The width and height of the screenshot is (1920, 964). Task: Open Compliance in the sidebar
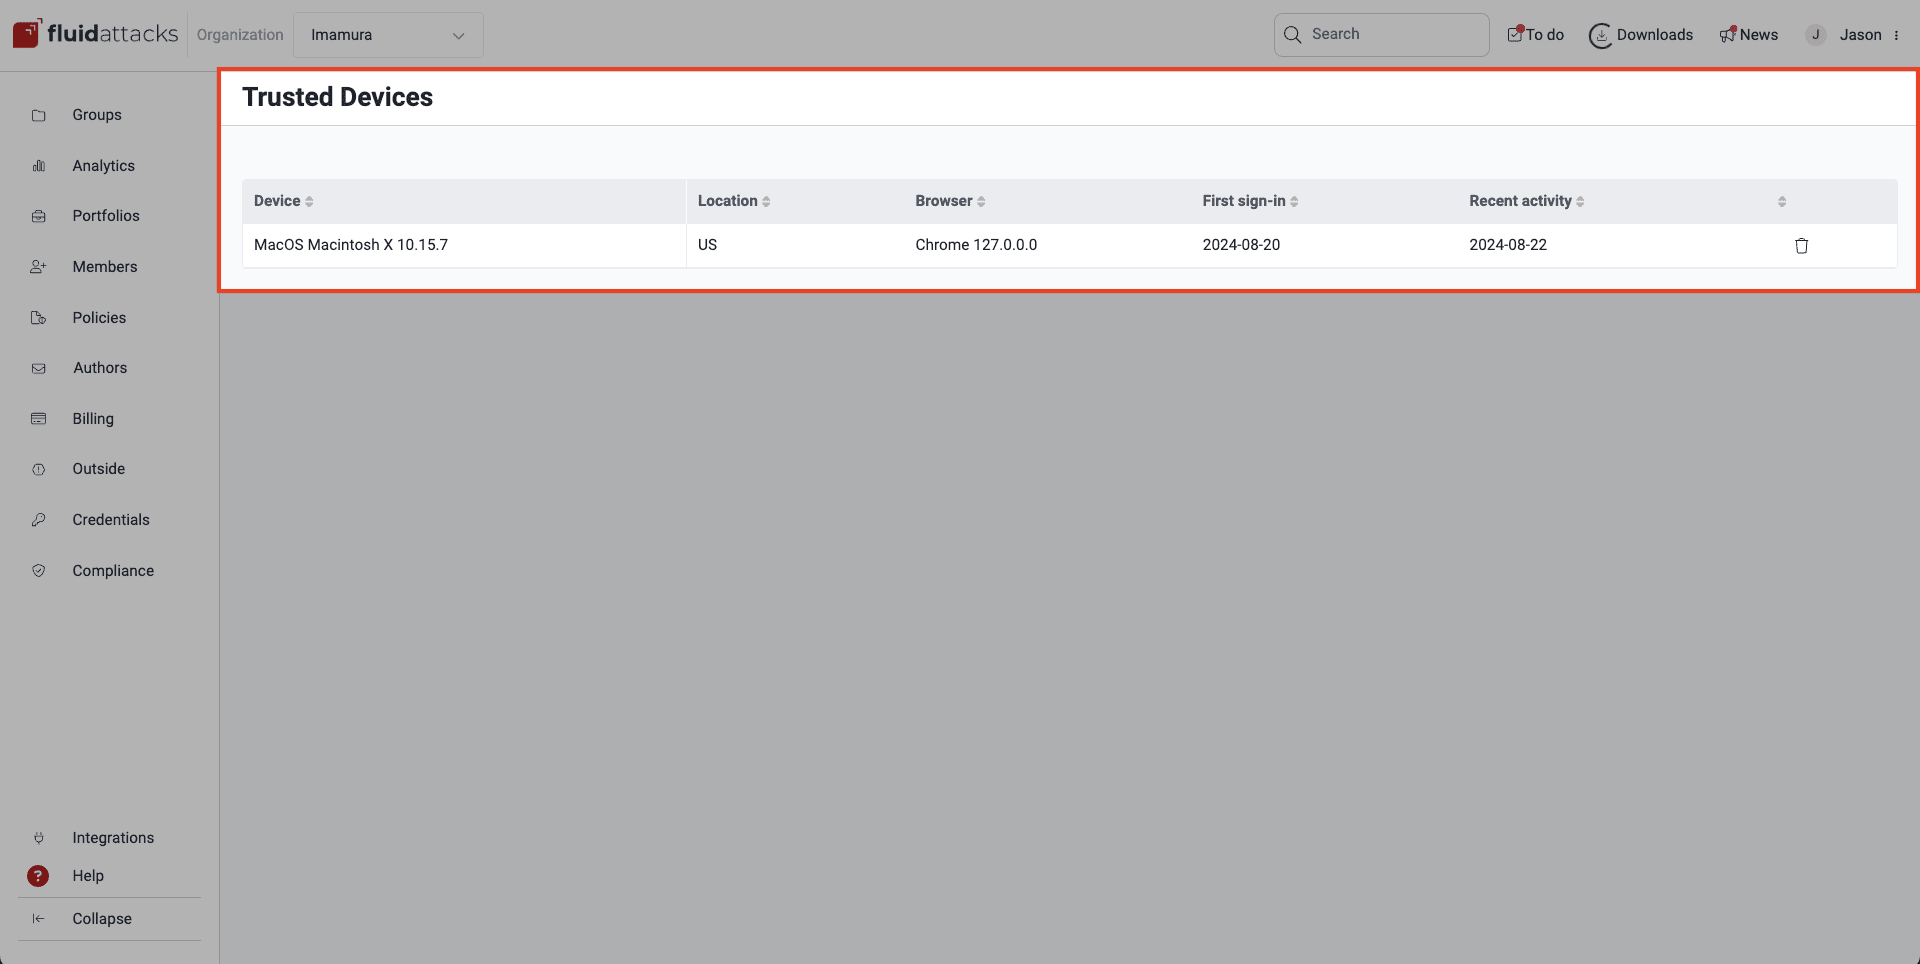tap(113, 571)
